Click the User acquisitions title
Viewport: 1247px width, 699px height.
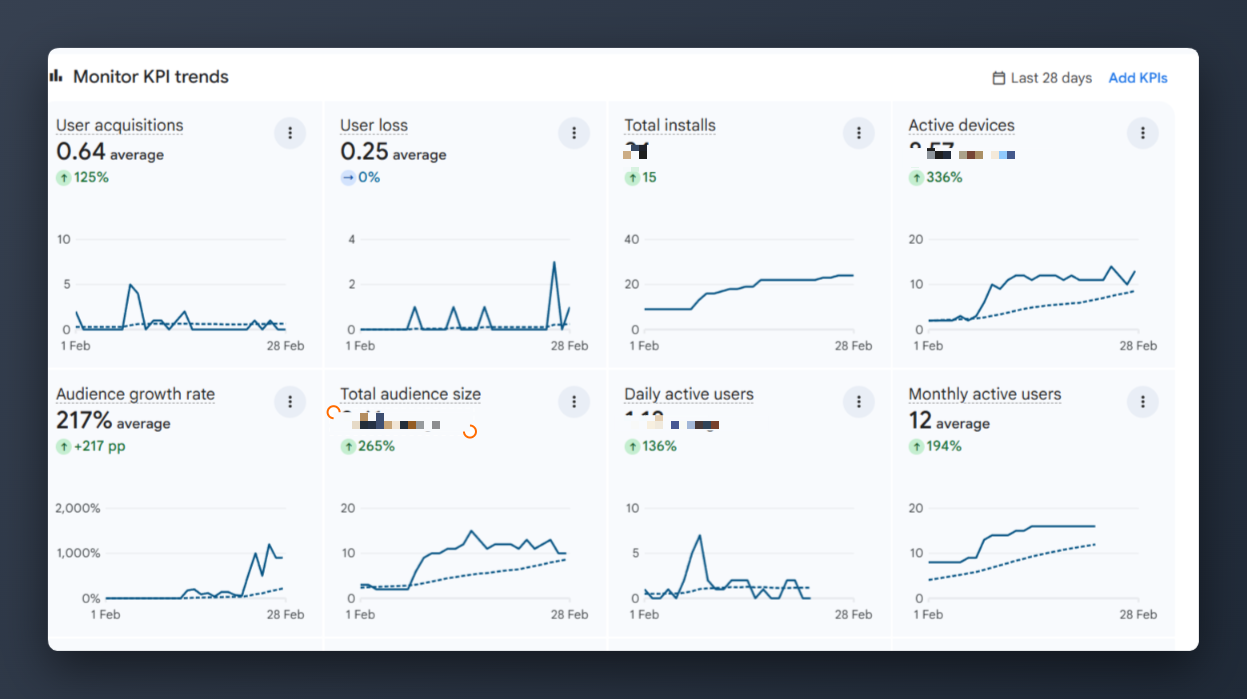pyautogui.click(x=120, y=125)
